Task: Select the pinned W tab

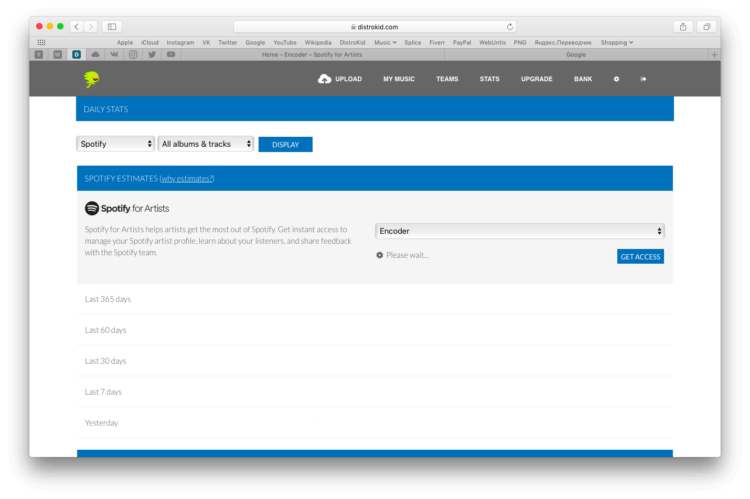Action: (57, 55)
